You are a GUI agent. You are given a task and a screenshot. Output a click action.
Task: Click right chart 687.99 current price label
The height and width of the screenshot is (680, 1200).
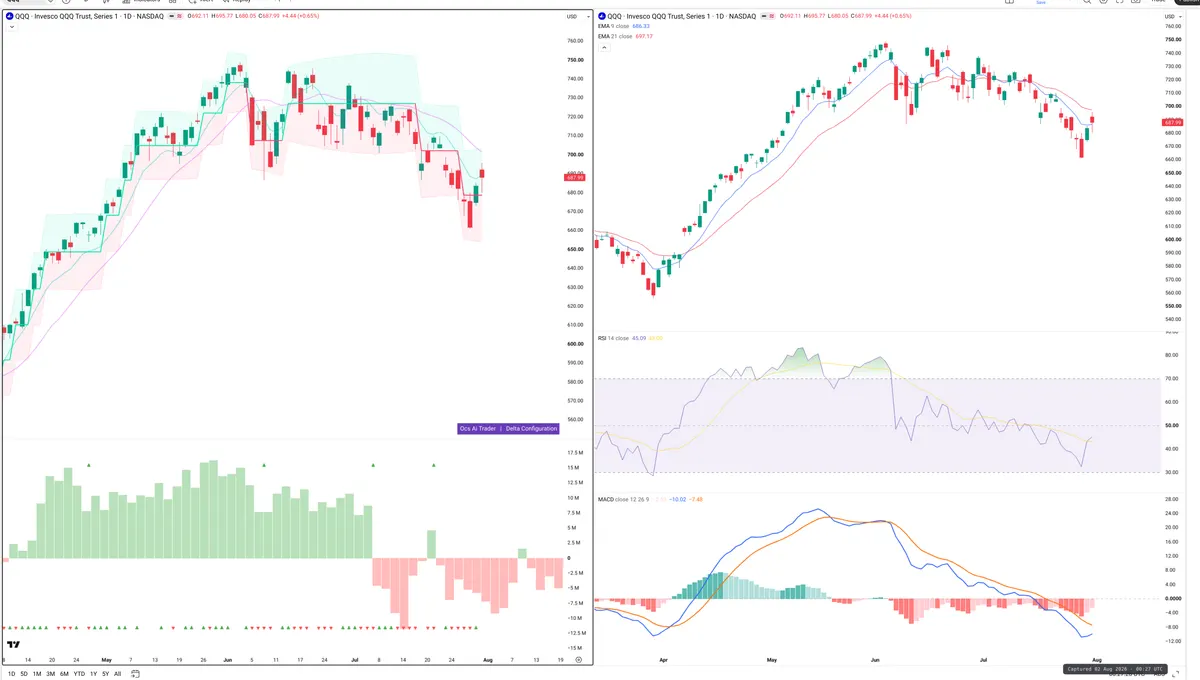1174,122
